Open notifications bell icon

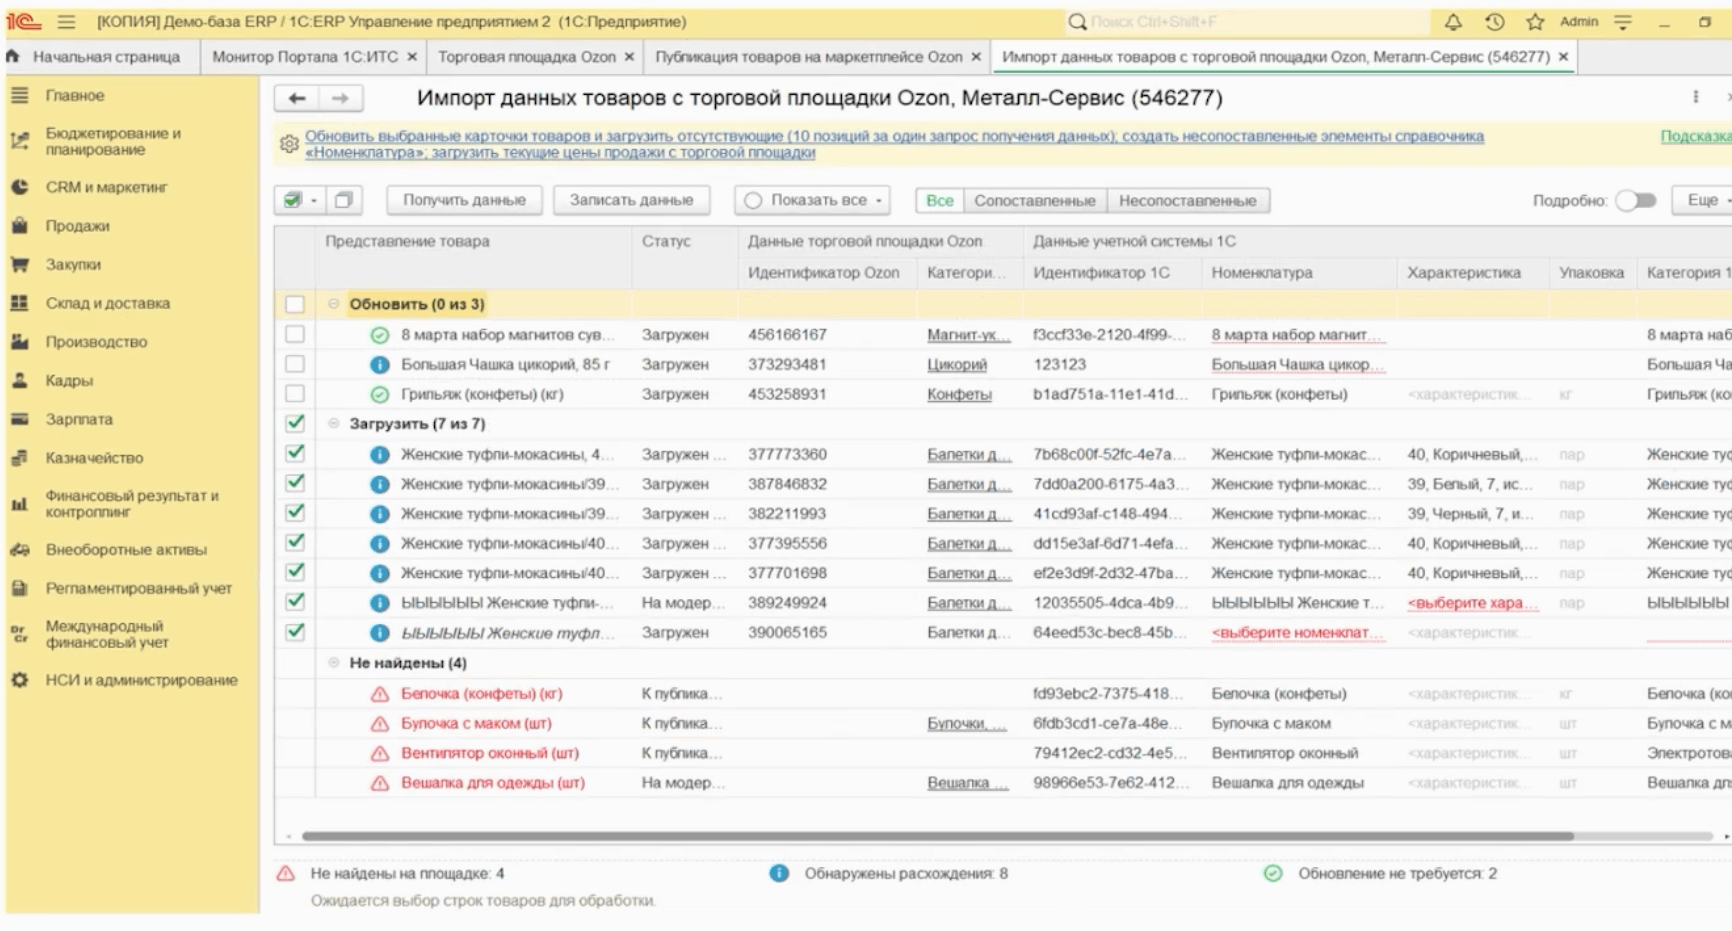pyautogui.click(x=1453, y=22)
